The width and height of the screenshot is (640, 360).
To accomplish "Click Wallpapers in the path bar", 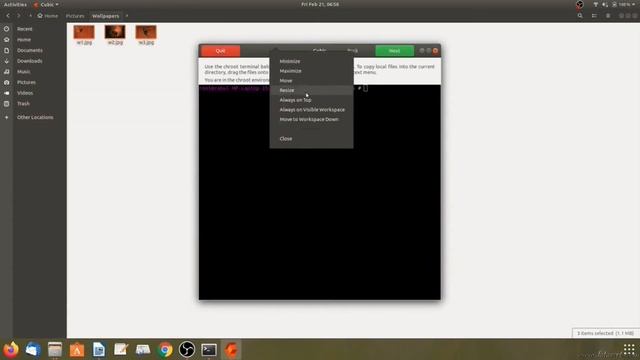I will pyautogui.click(x=105, y=16).
